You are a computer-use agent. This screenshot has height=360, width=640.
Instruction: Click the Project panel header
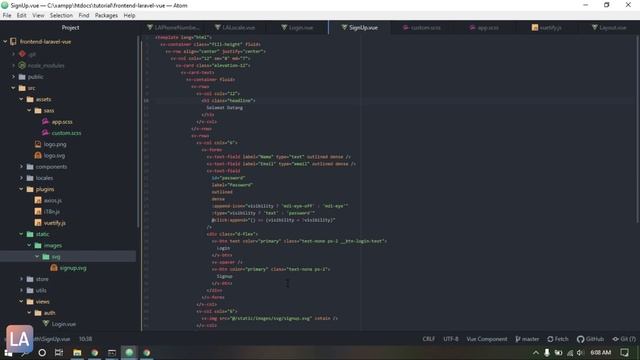coord(70,27)
